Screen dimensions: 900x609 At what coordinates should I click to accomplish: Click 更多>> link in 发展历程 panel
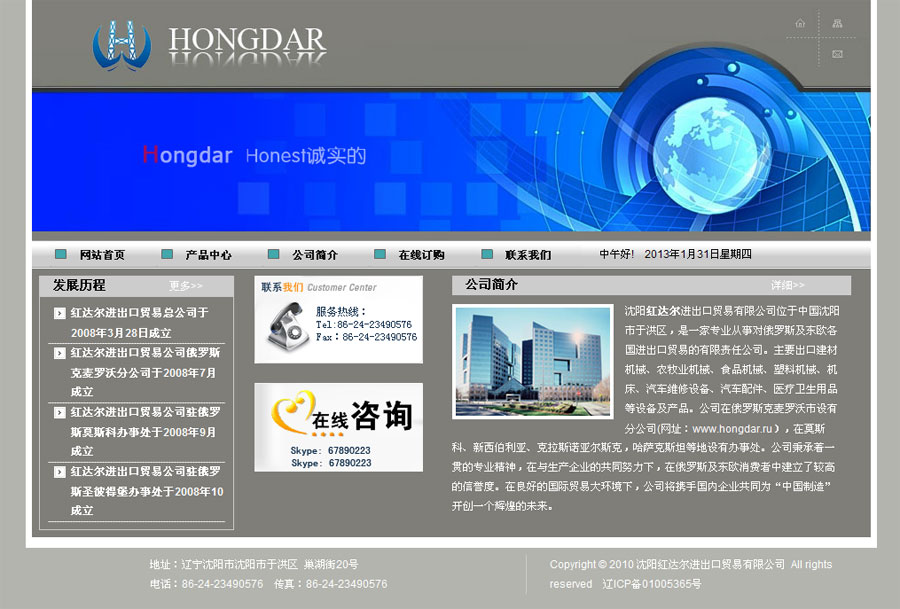coord(185,286)
